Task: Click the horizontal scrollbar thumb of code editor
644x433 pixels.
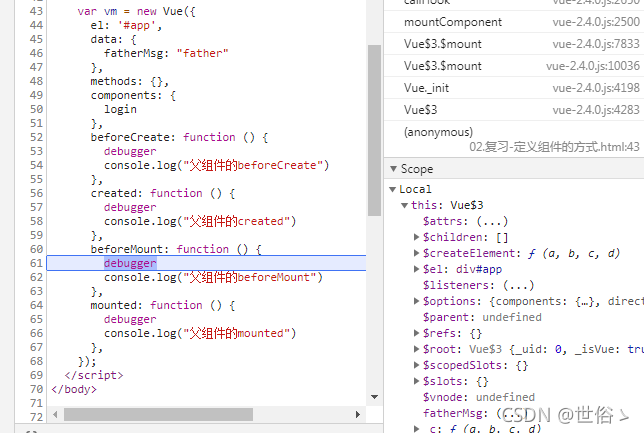Action: pyautogui.click(x=158, y=415)
